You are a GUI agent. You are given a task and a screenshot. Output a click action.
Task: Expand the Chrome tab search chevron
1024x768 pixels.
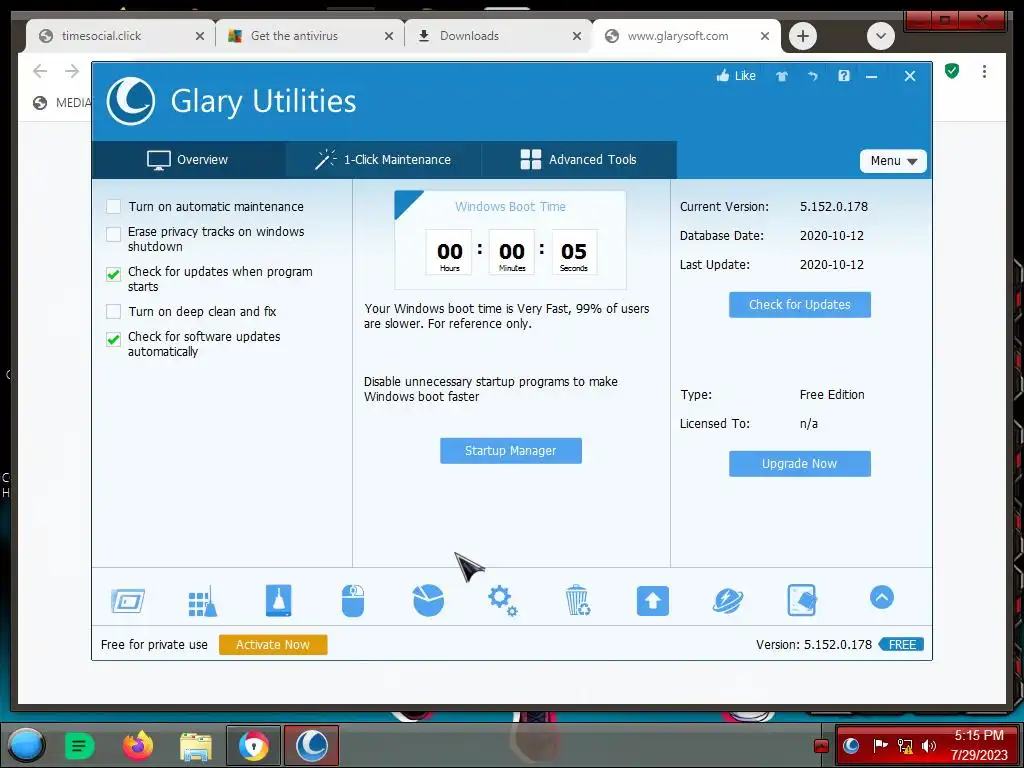click(880, 36)
